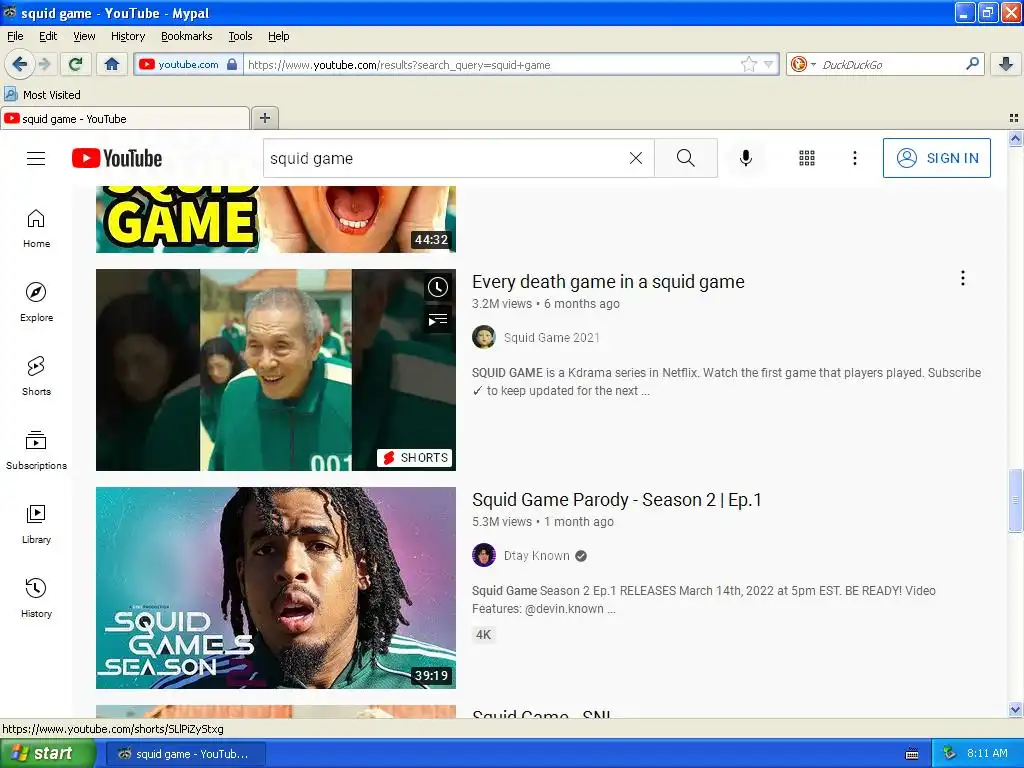Click system tray network icon

point(950,753)
